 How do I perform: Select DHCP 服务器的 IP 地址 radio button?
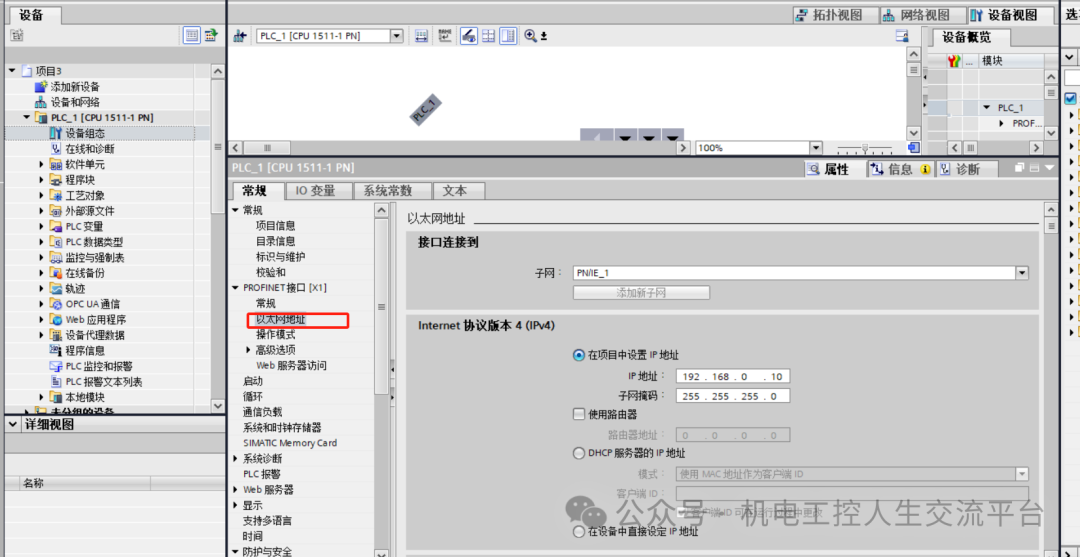pos(579,453)
